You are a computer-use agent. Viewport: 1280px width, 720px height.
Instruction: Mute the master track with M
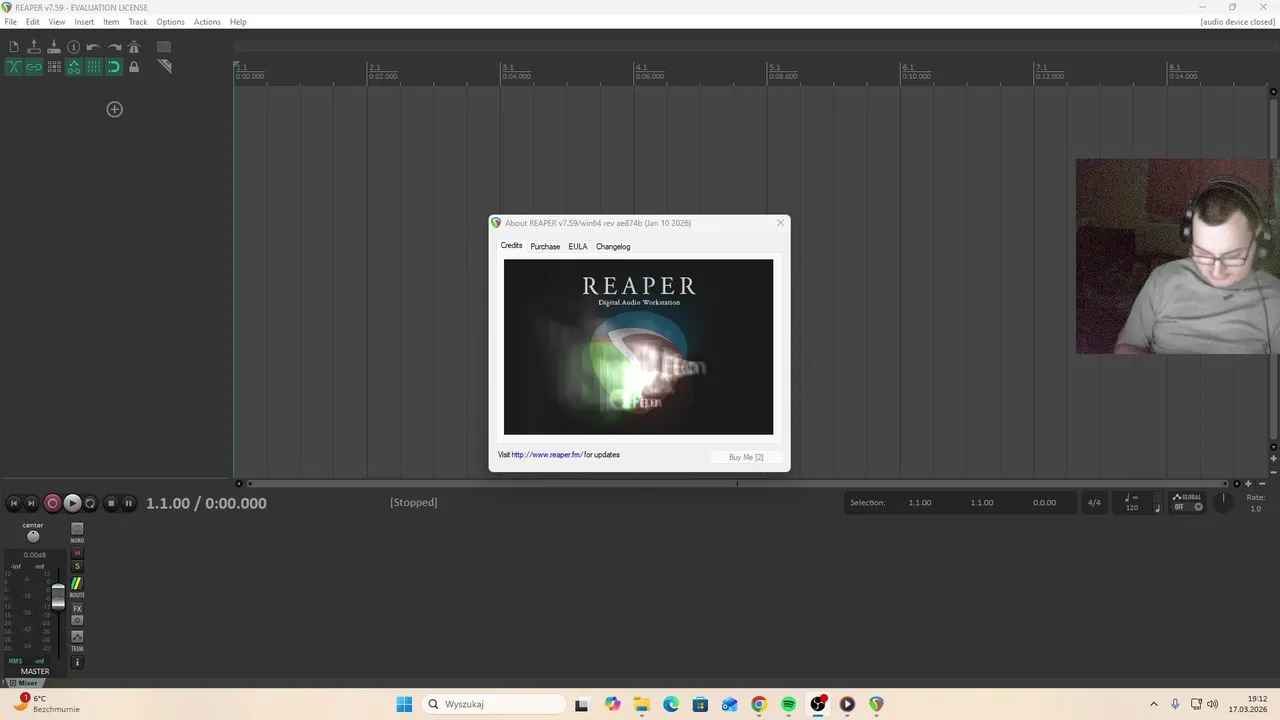tap(77, 553)
